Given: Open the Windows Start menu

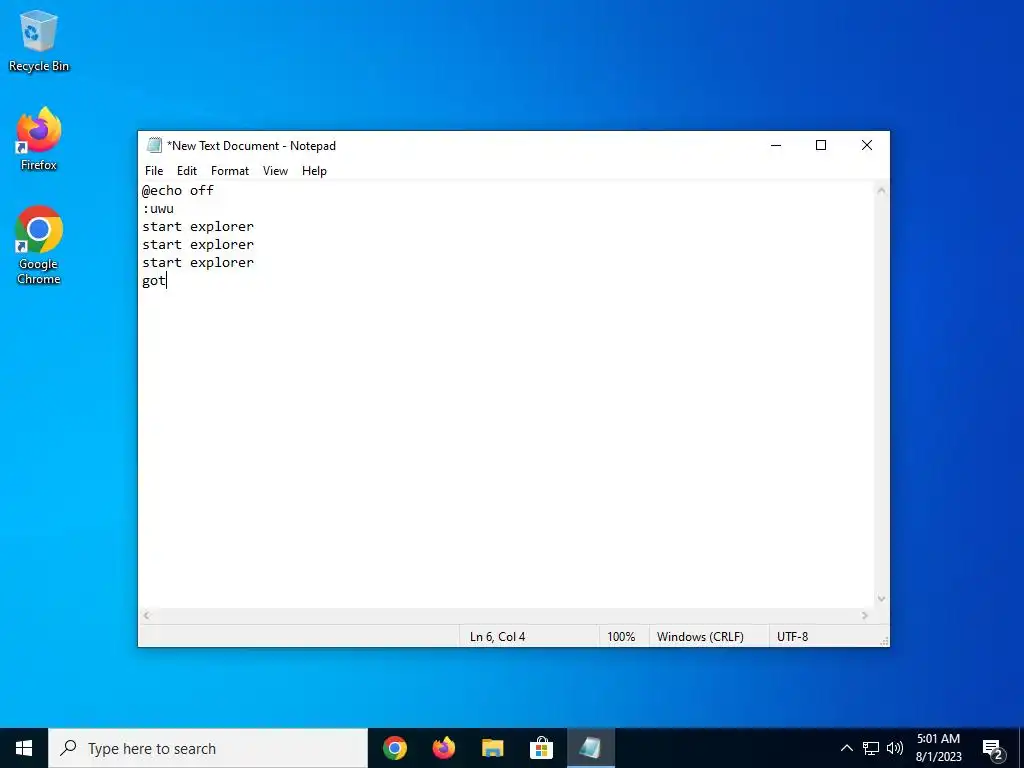Looking at the screenshot, I should pyautogui.click(x=24, y=748).
